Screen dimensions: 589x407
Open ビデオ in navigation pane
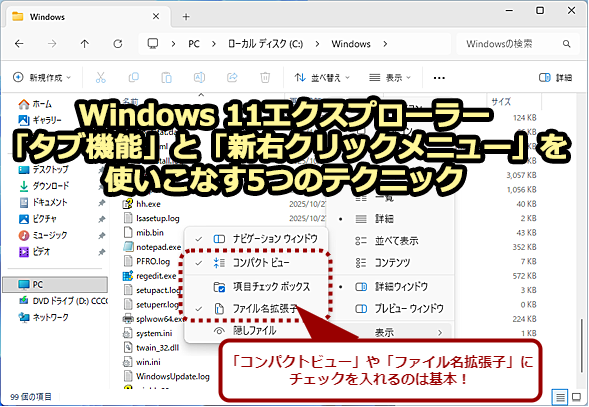(x=35, y=251)
